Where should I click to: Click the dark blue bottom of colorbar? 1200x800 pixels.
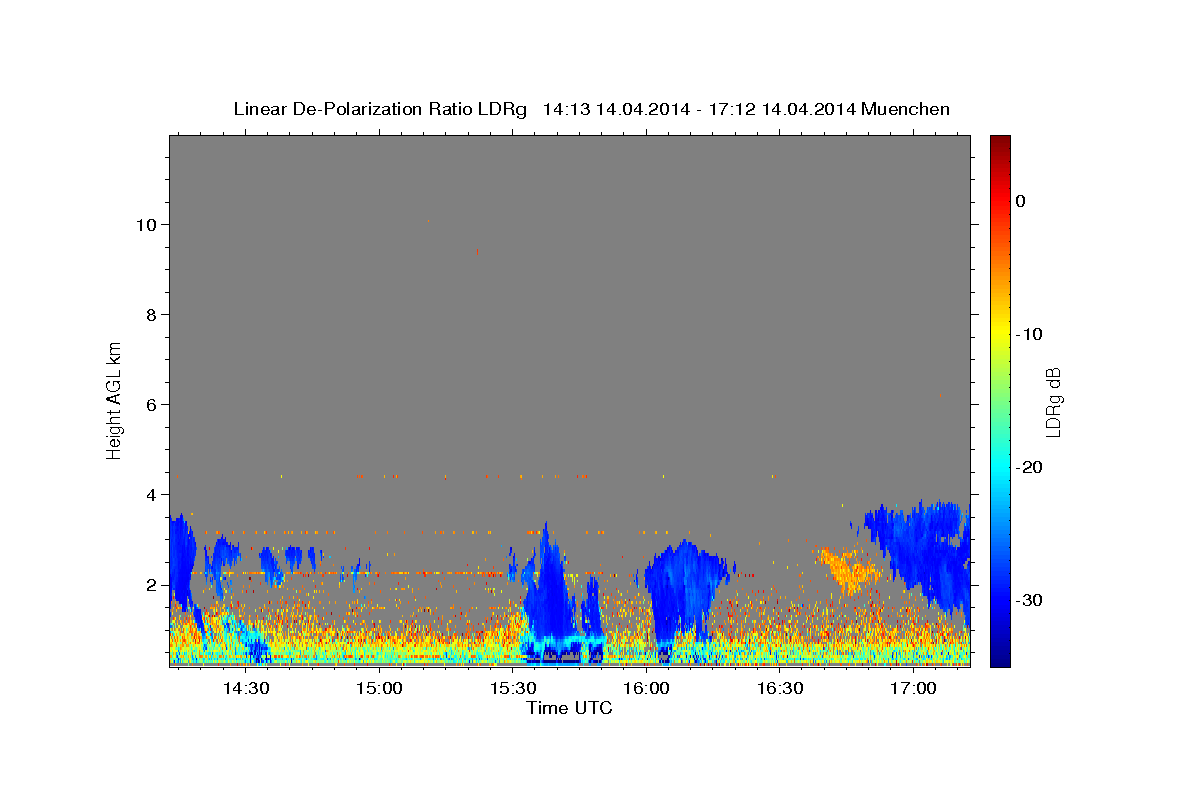click(1000, 659)
